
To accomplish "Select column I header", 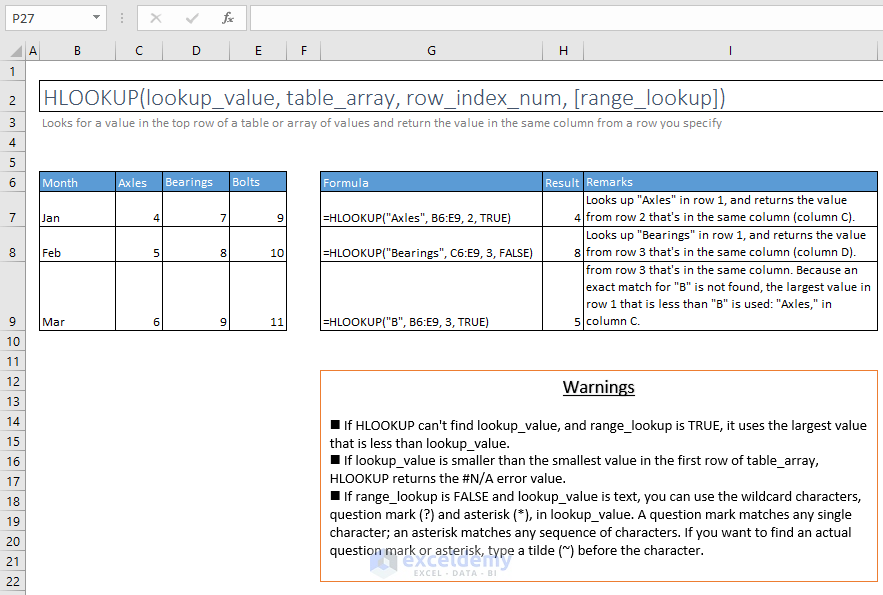I will point(730,51).
